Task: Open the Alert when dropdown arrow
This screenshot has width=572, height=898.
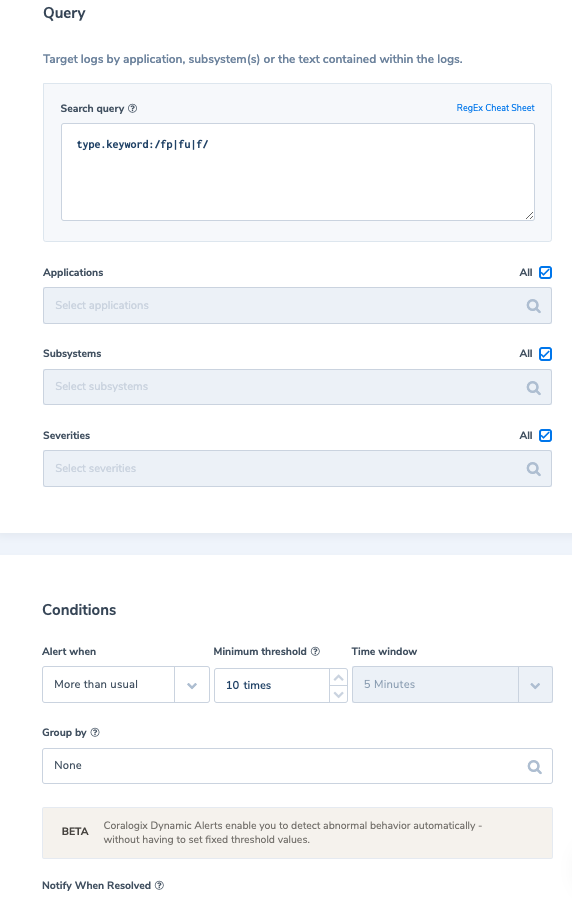Action: 192,685
